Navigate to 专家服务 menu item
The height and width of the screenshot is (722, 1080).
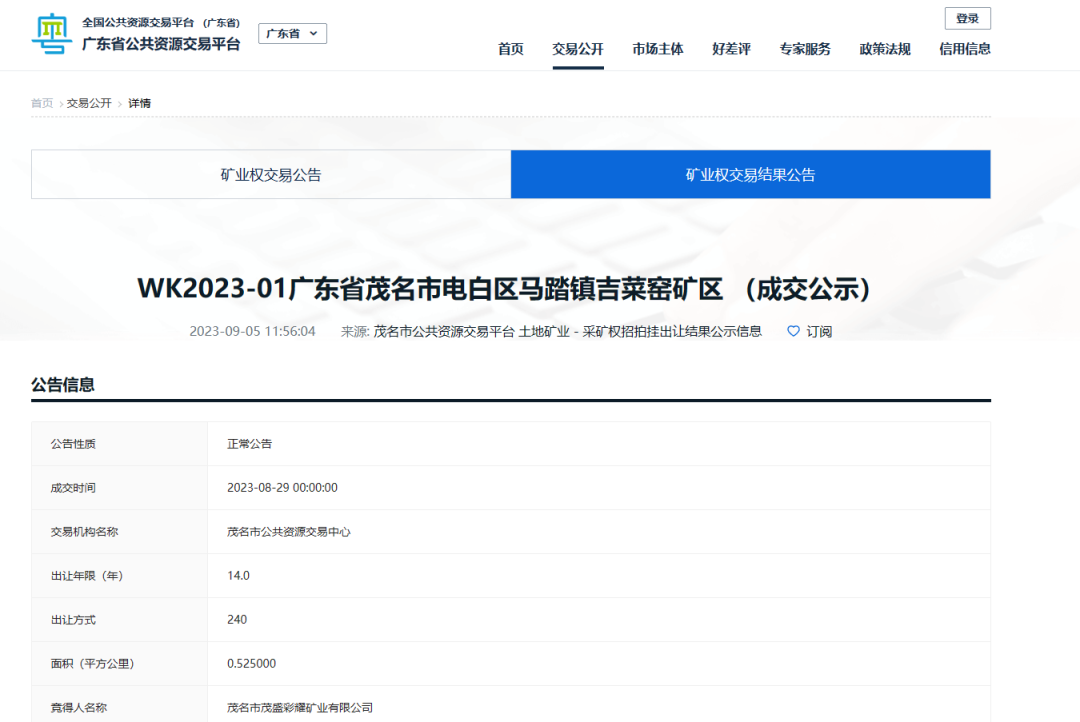[805, 49]
